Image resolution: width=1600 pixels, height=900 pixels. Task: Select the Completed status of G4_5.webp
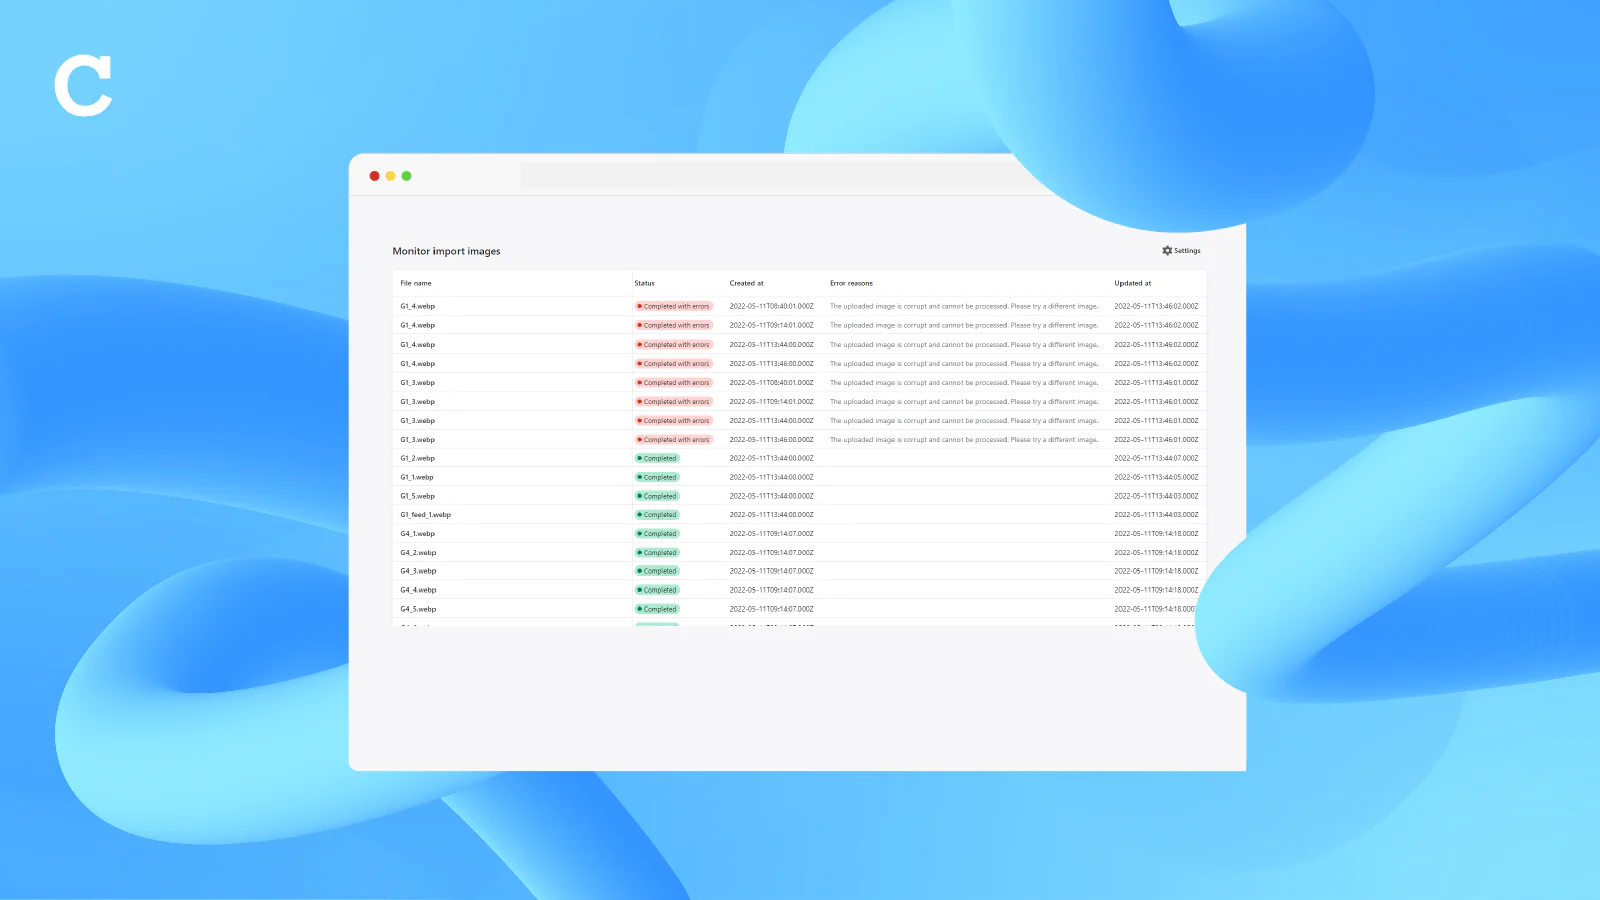point(658,609)
